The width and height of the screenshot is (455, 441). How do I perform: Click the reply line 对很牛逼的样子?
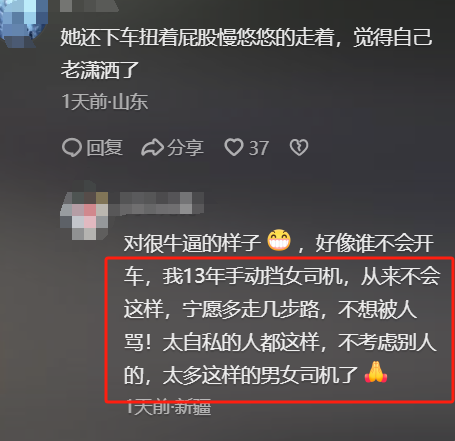192,243
